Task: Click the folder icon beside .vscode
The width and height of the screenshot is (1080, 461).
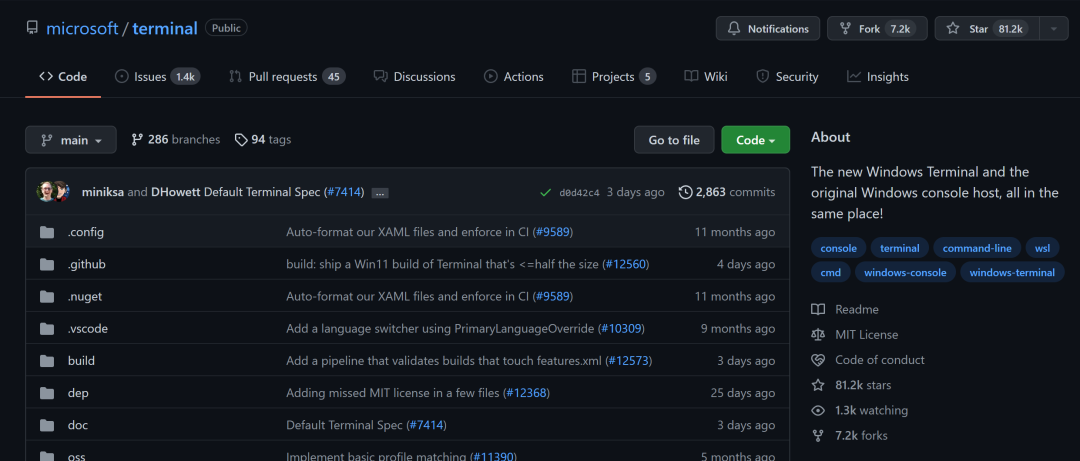Action: click(x=47, y=329)
